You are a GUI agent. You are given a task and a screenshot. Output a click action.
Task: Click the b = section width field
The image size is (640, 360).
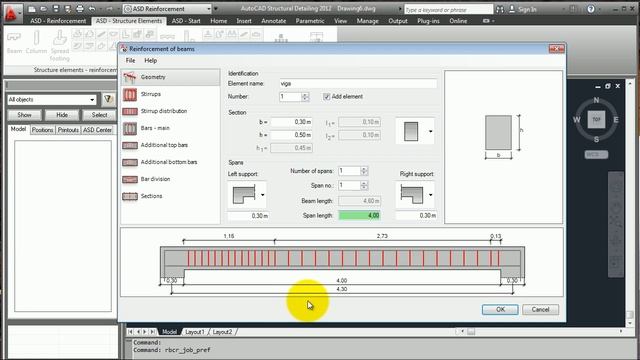coord(291,122)
